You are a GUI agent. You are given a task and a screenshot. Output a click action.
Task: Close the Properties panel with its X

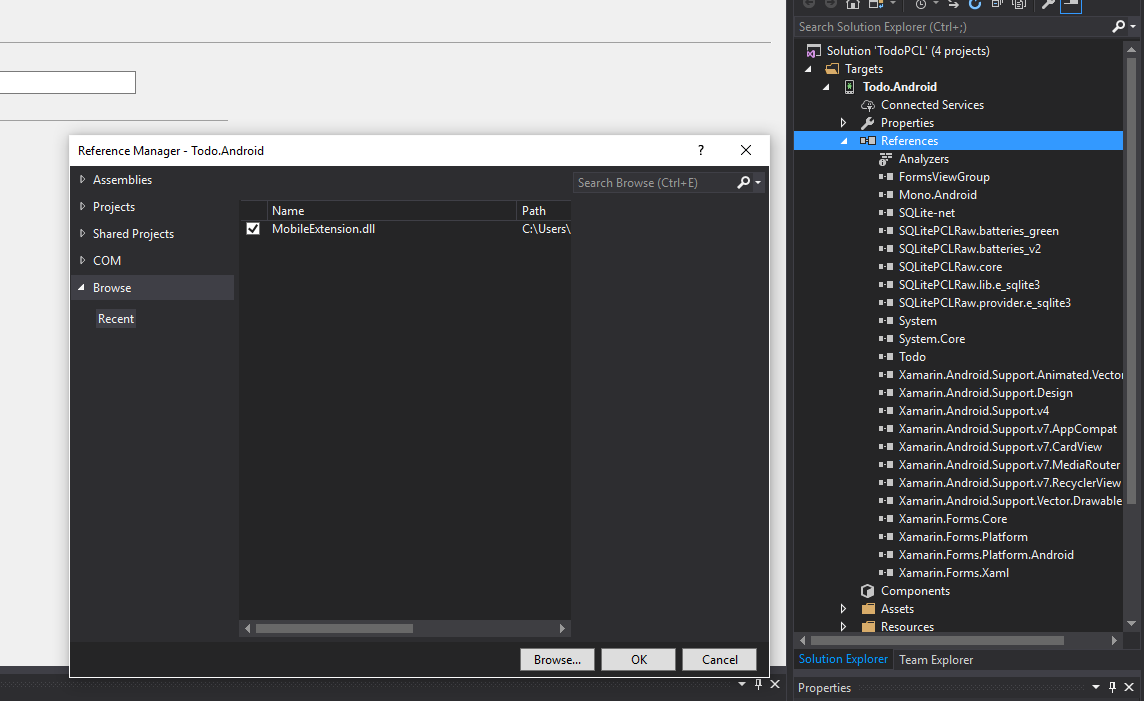1129,687
